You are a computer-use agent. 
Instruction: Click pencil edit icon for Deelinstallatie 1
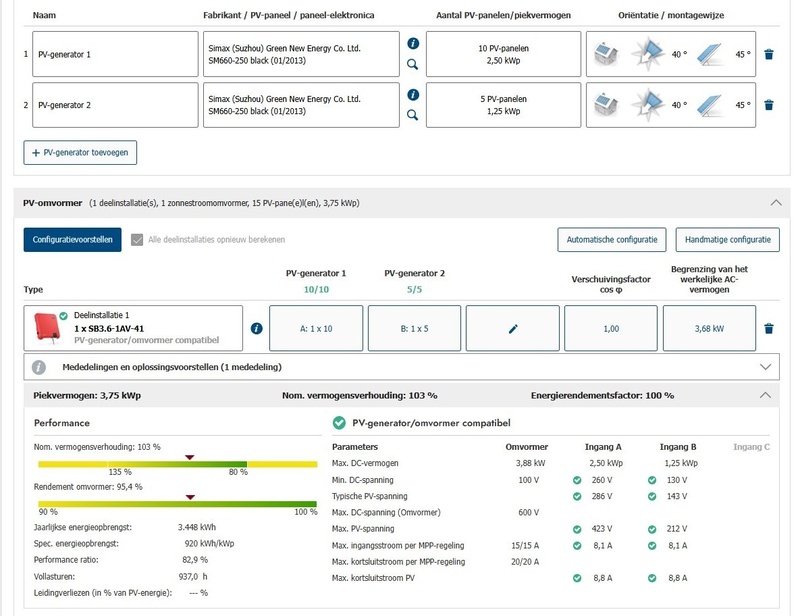tap(513, 328)
